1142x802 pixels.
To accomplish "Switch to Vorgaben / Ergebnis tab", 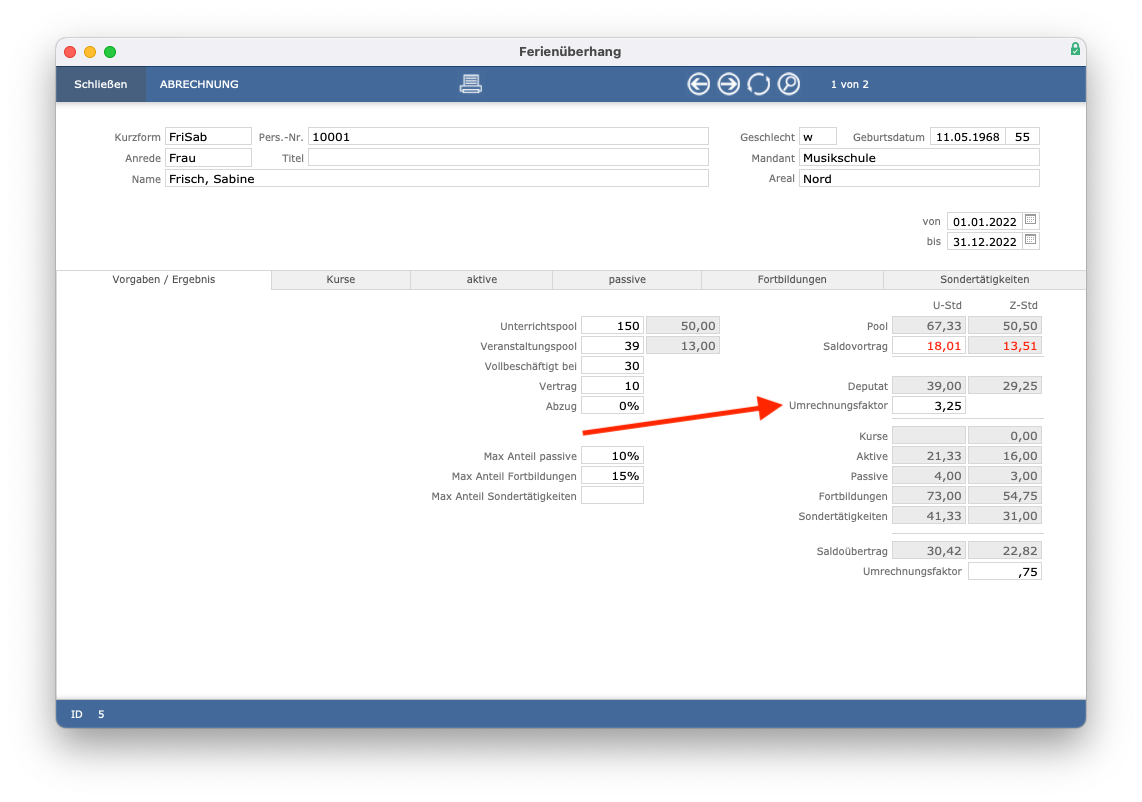I will pos(164,280).
